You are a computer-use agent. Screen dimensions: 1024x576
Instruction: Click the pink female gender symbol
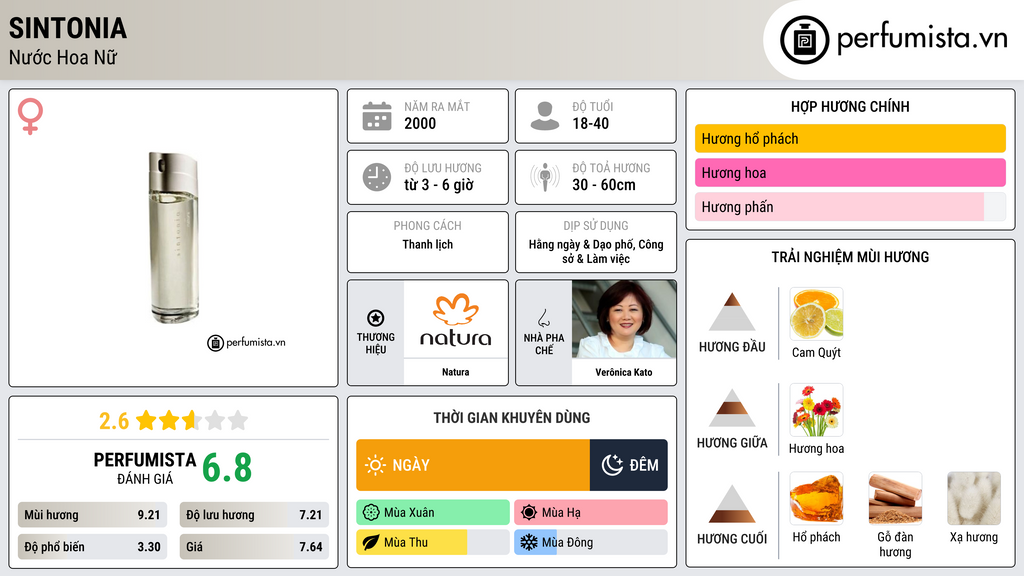click(30, 116)
